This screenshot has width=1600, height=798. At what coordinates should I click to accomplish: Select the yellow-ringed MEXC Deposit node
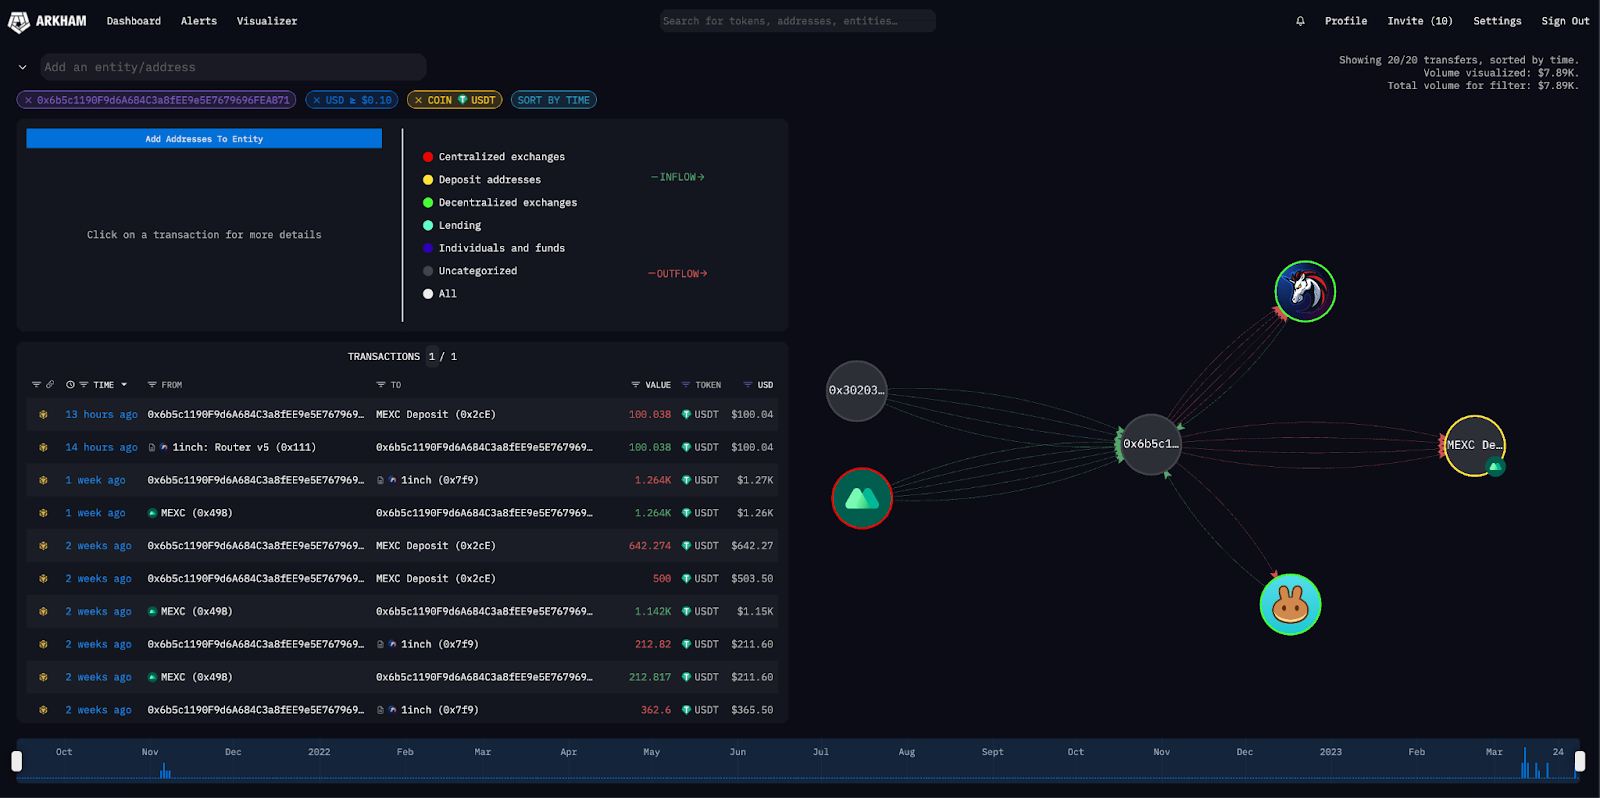(x=1475, y=445)
